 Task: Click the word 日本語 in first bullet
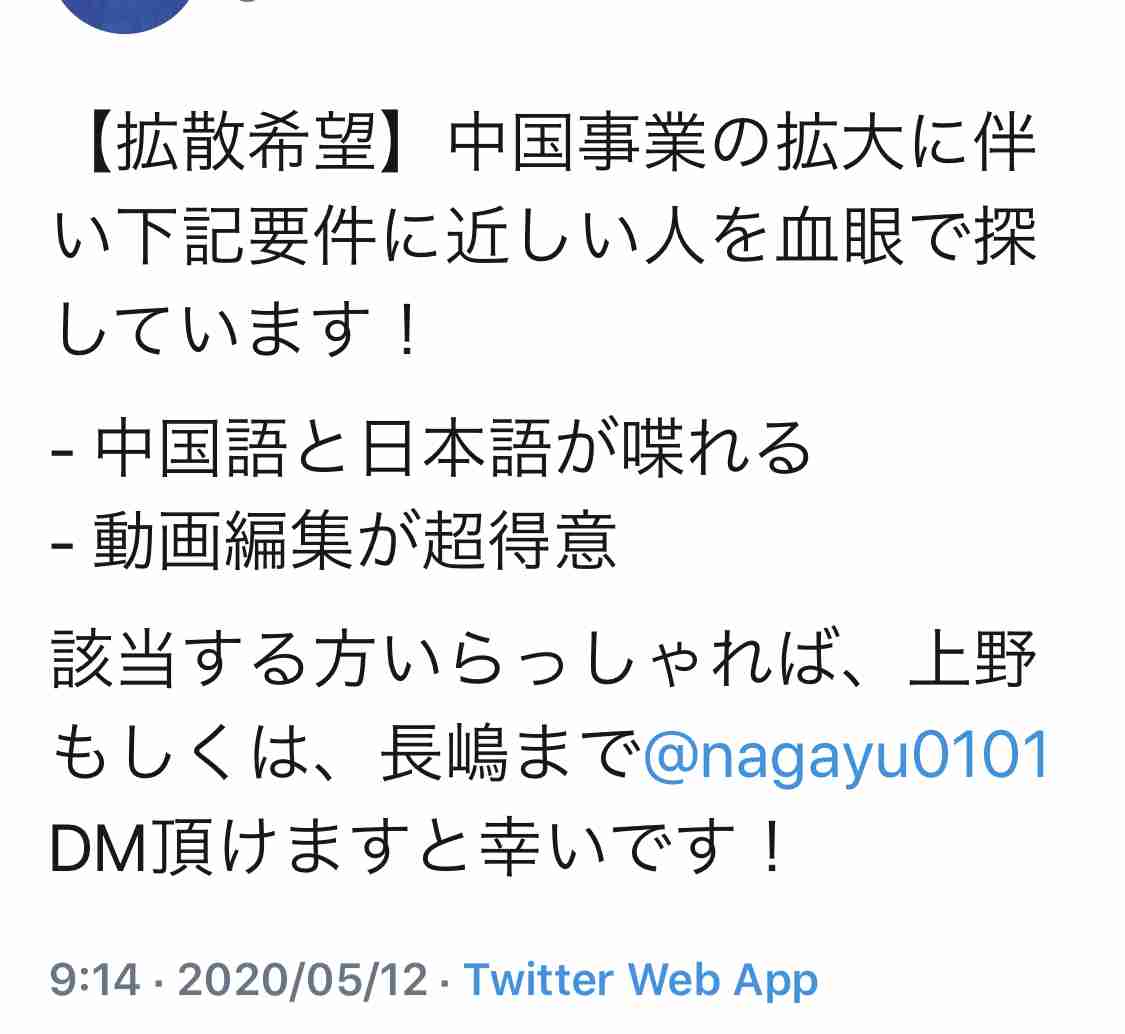[x=455, y=448]
